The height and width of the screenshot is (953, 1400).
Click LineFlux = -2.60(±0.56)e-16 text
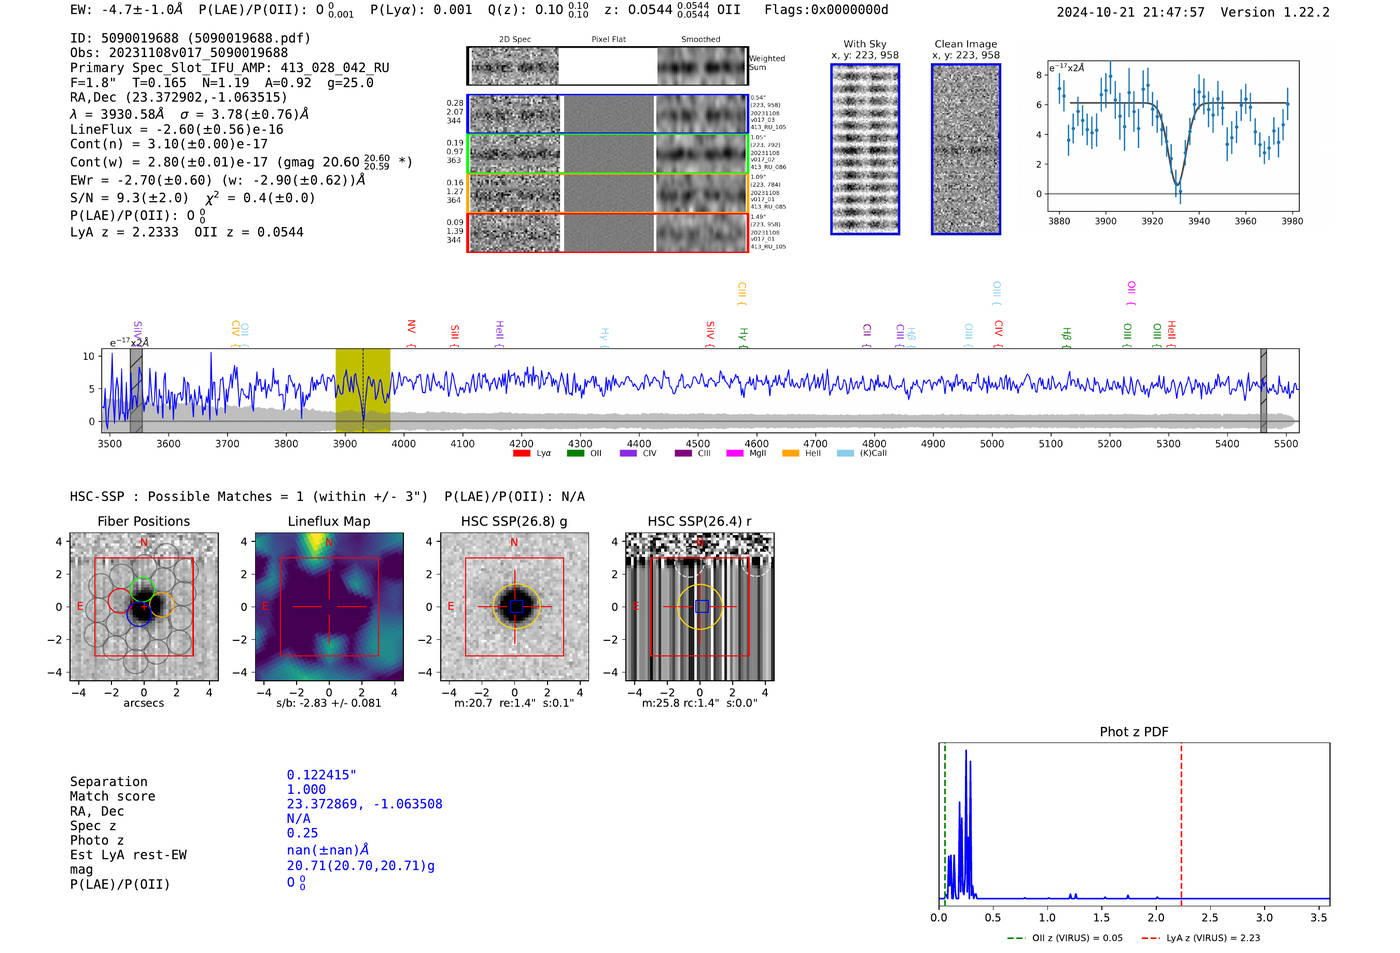[177, 129]
